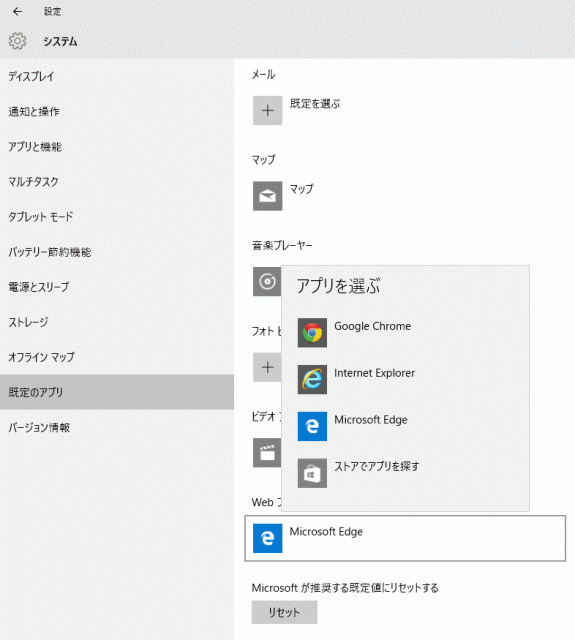
Task: Click the リセット button
Action: coord(284,612)
